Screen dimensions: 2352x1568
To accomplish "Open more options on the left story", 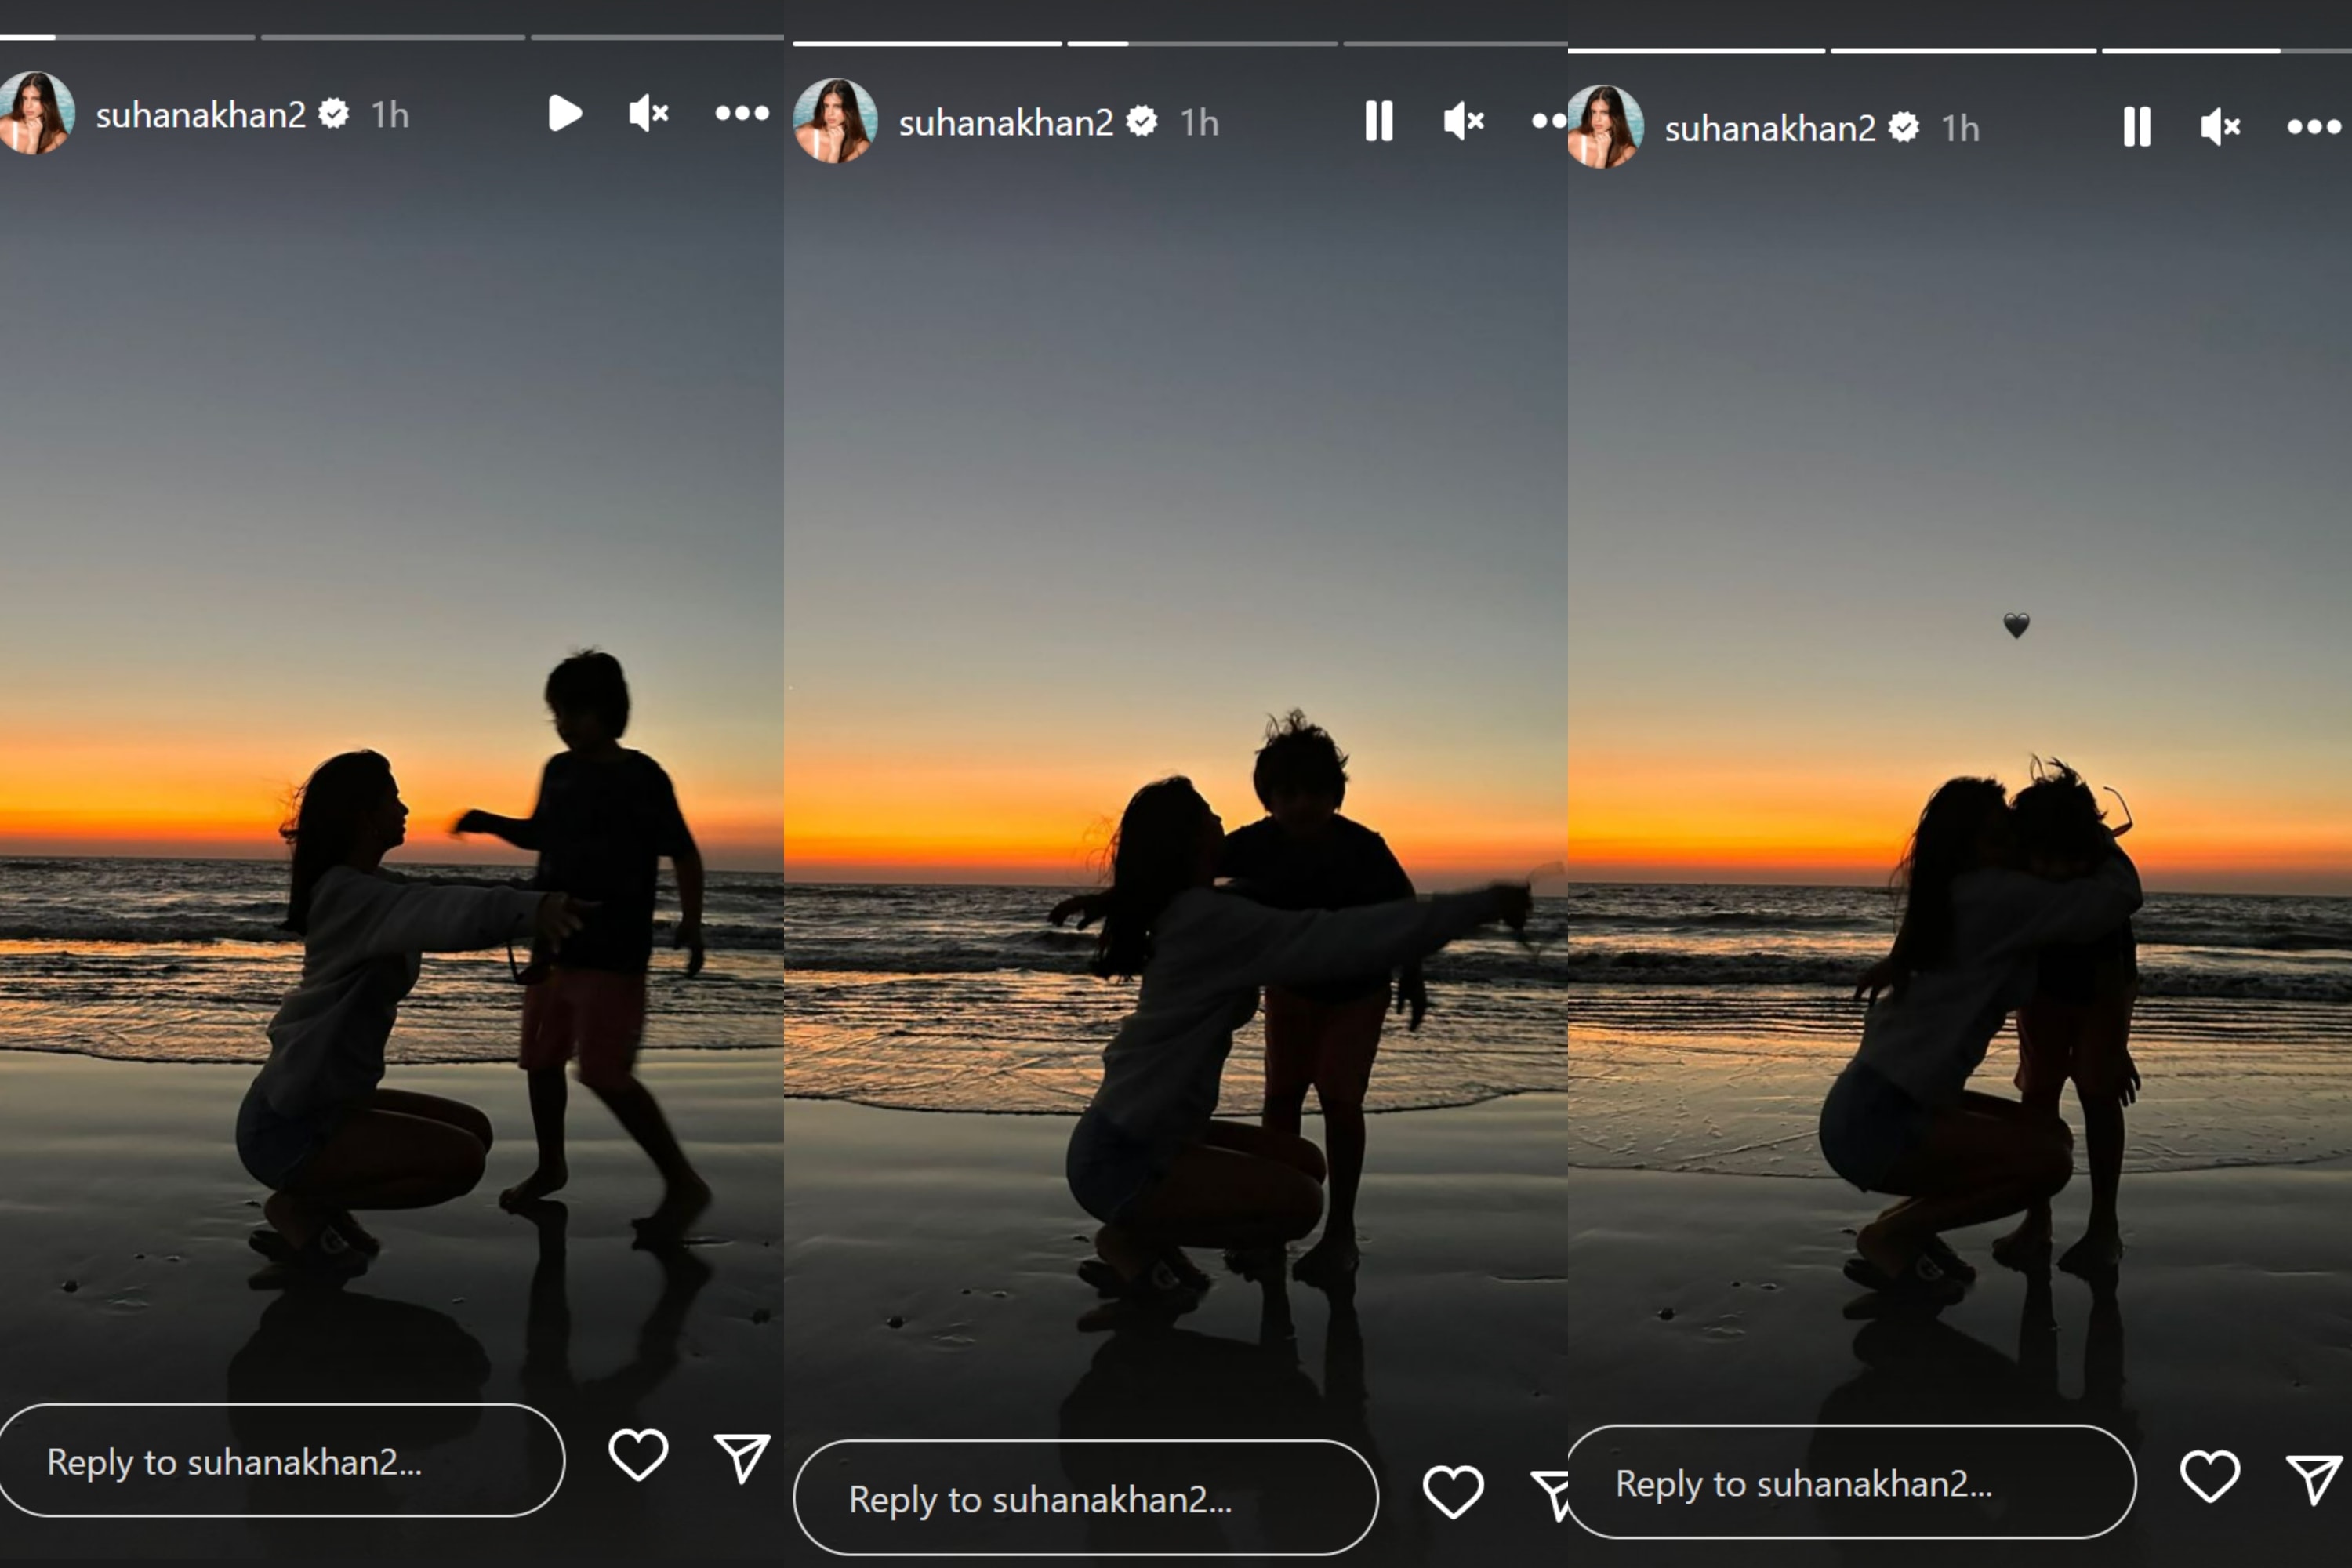I will pos(742,113).
